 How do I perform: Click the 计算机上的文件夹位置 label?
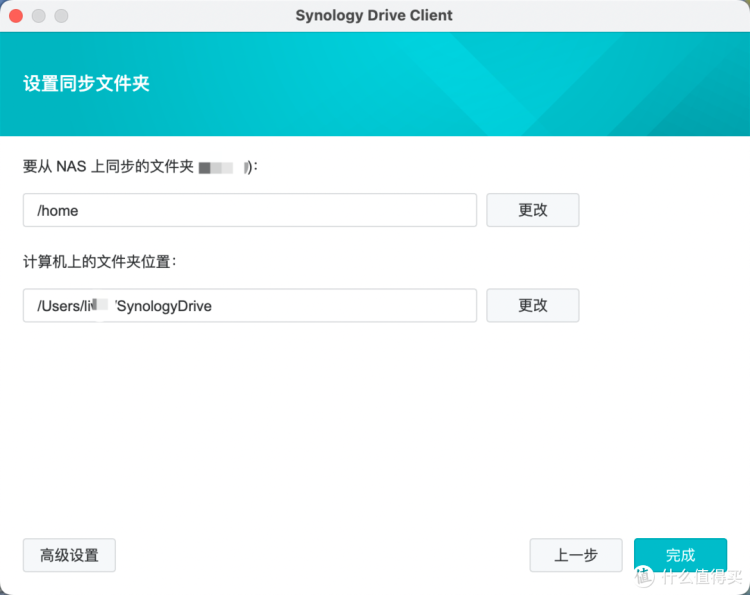[x=99, y=262]
